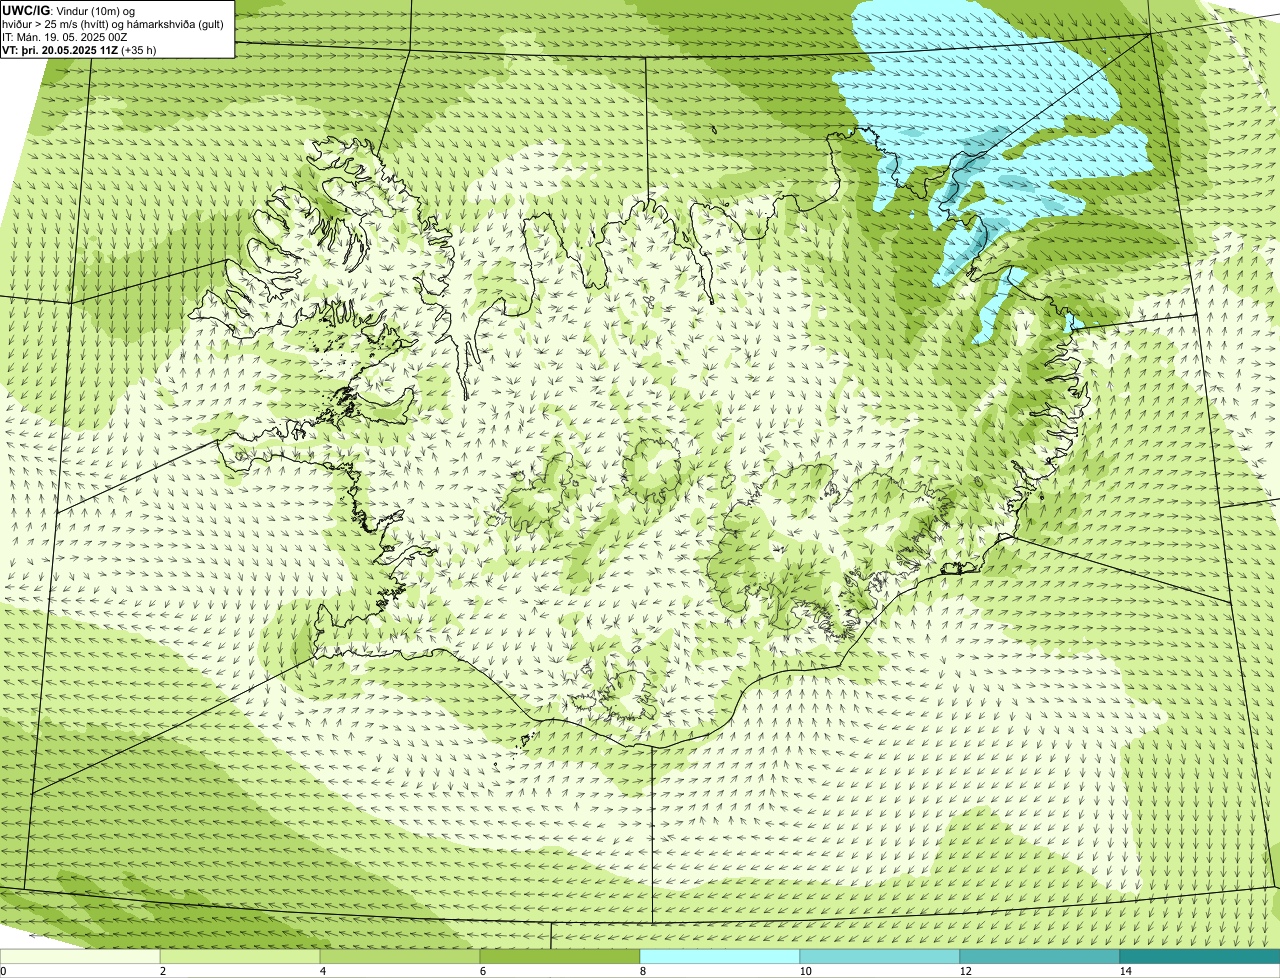Click the light green 2–4 m/s legend segment
This screenshot has width=1280, height=978.
coord(240,957)
